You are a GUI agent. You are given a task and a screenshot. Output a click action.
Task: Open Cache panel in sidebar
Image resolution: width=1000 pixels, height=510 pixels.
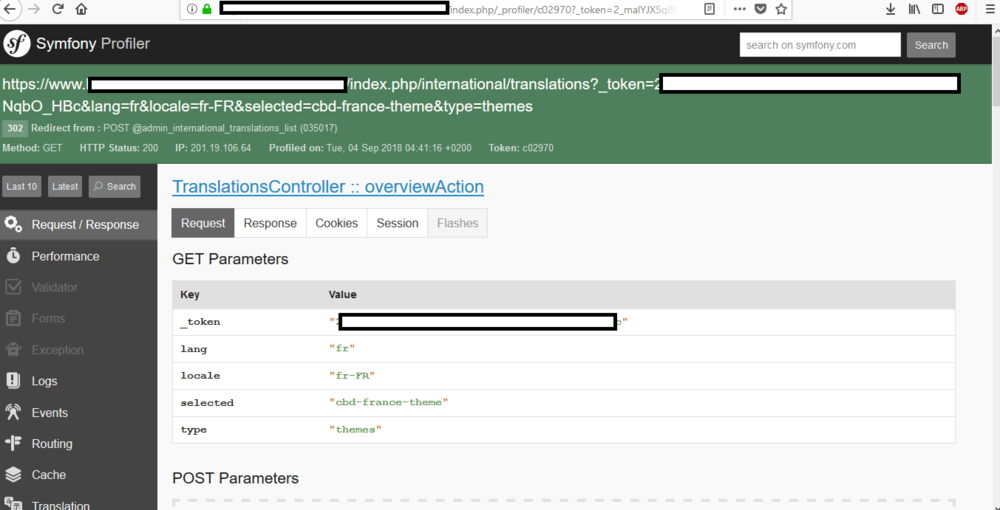tap(78, 475)
